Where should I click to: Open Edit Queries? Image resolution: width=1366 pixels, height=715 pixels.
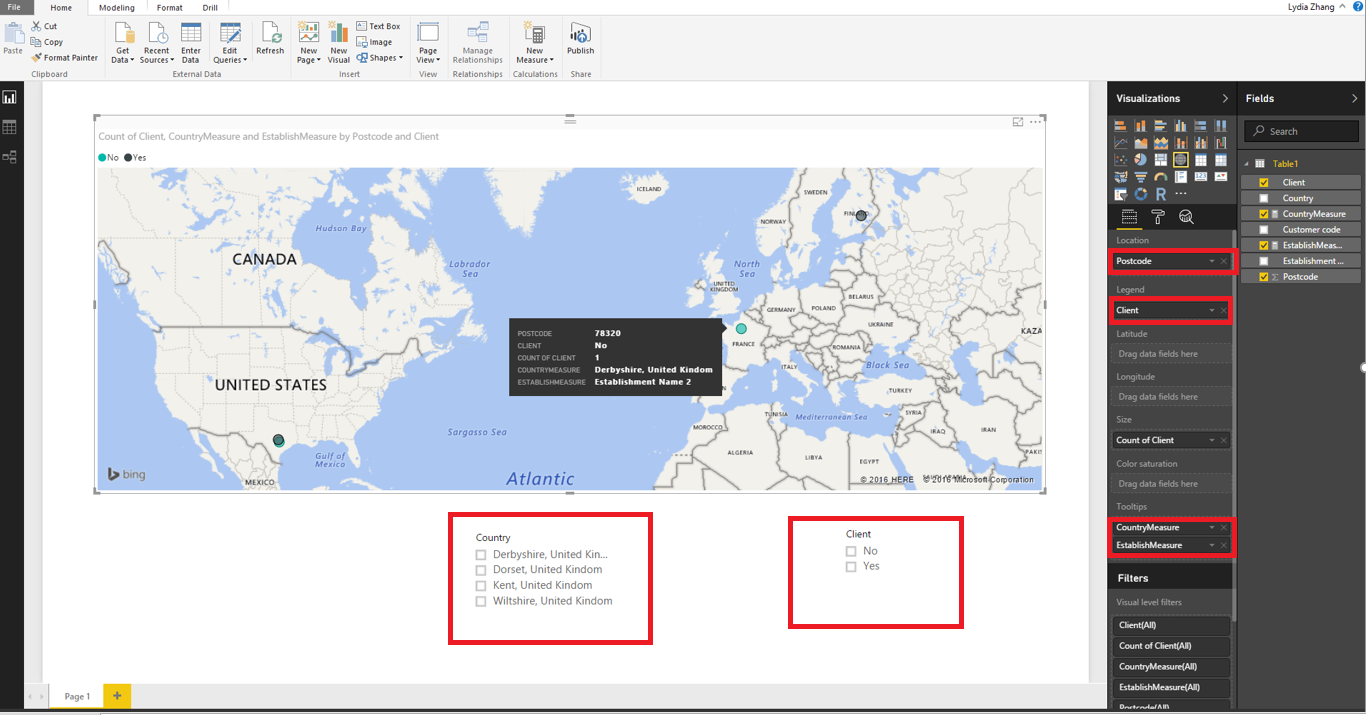pyautogui.click(x=230, y=41)
